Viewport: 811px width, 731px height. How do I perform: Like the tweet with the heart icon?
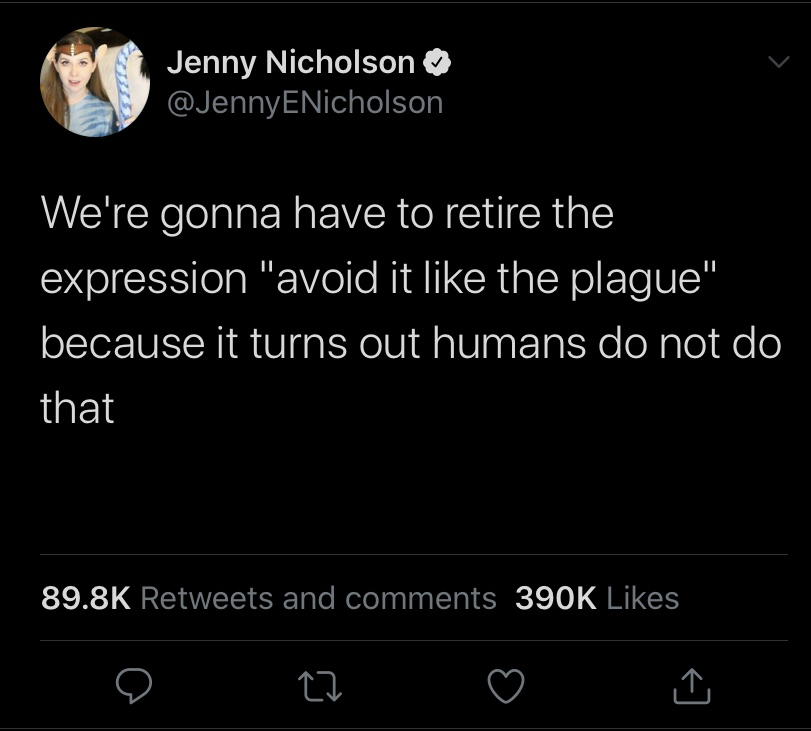click(x=505, y=687)
